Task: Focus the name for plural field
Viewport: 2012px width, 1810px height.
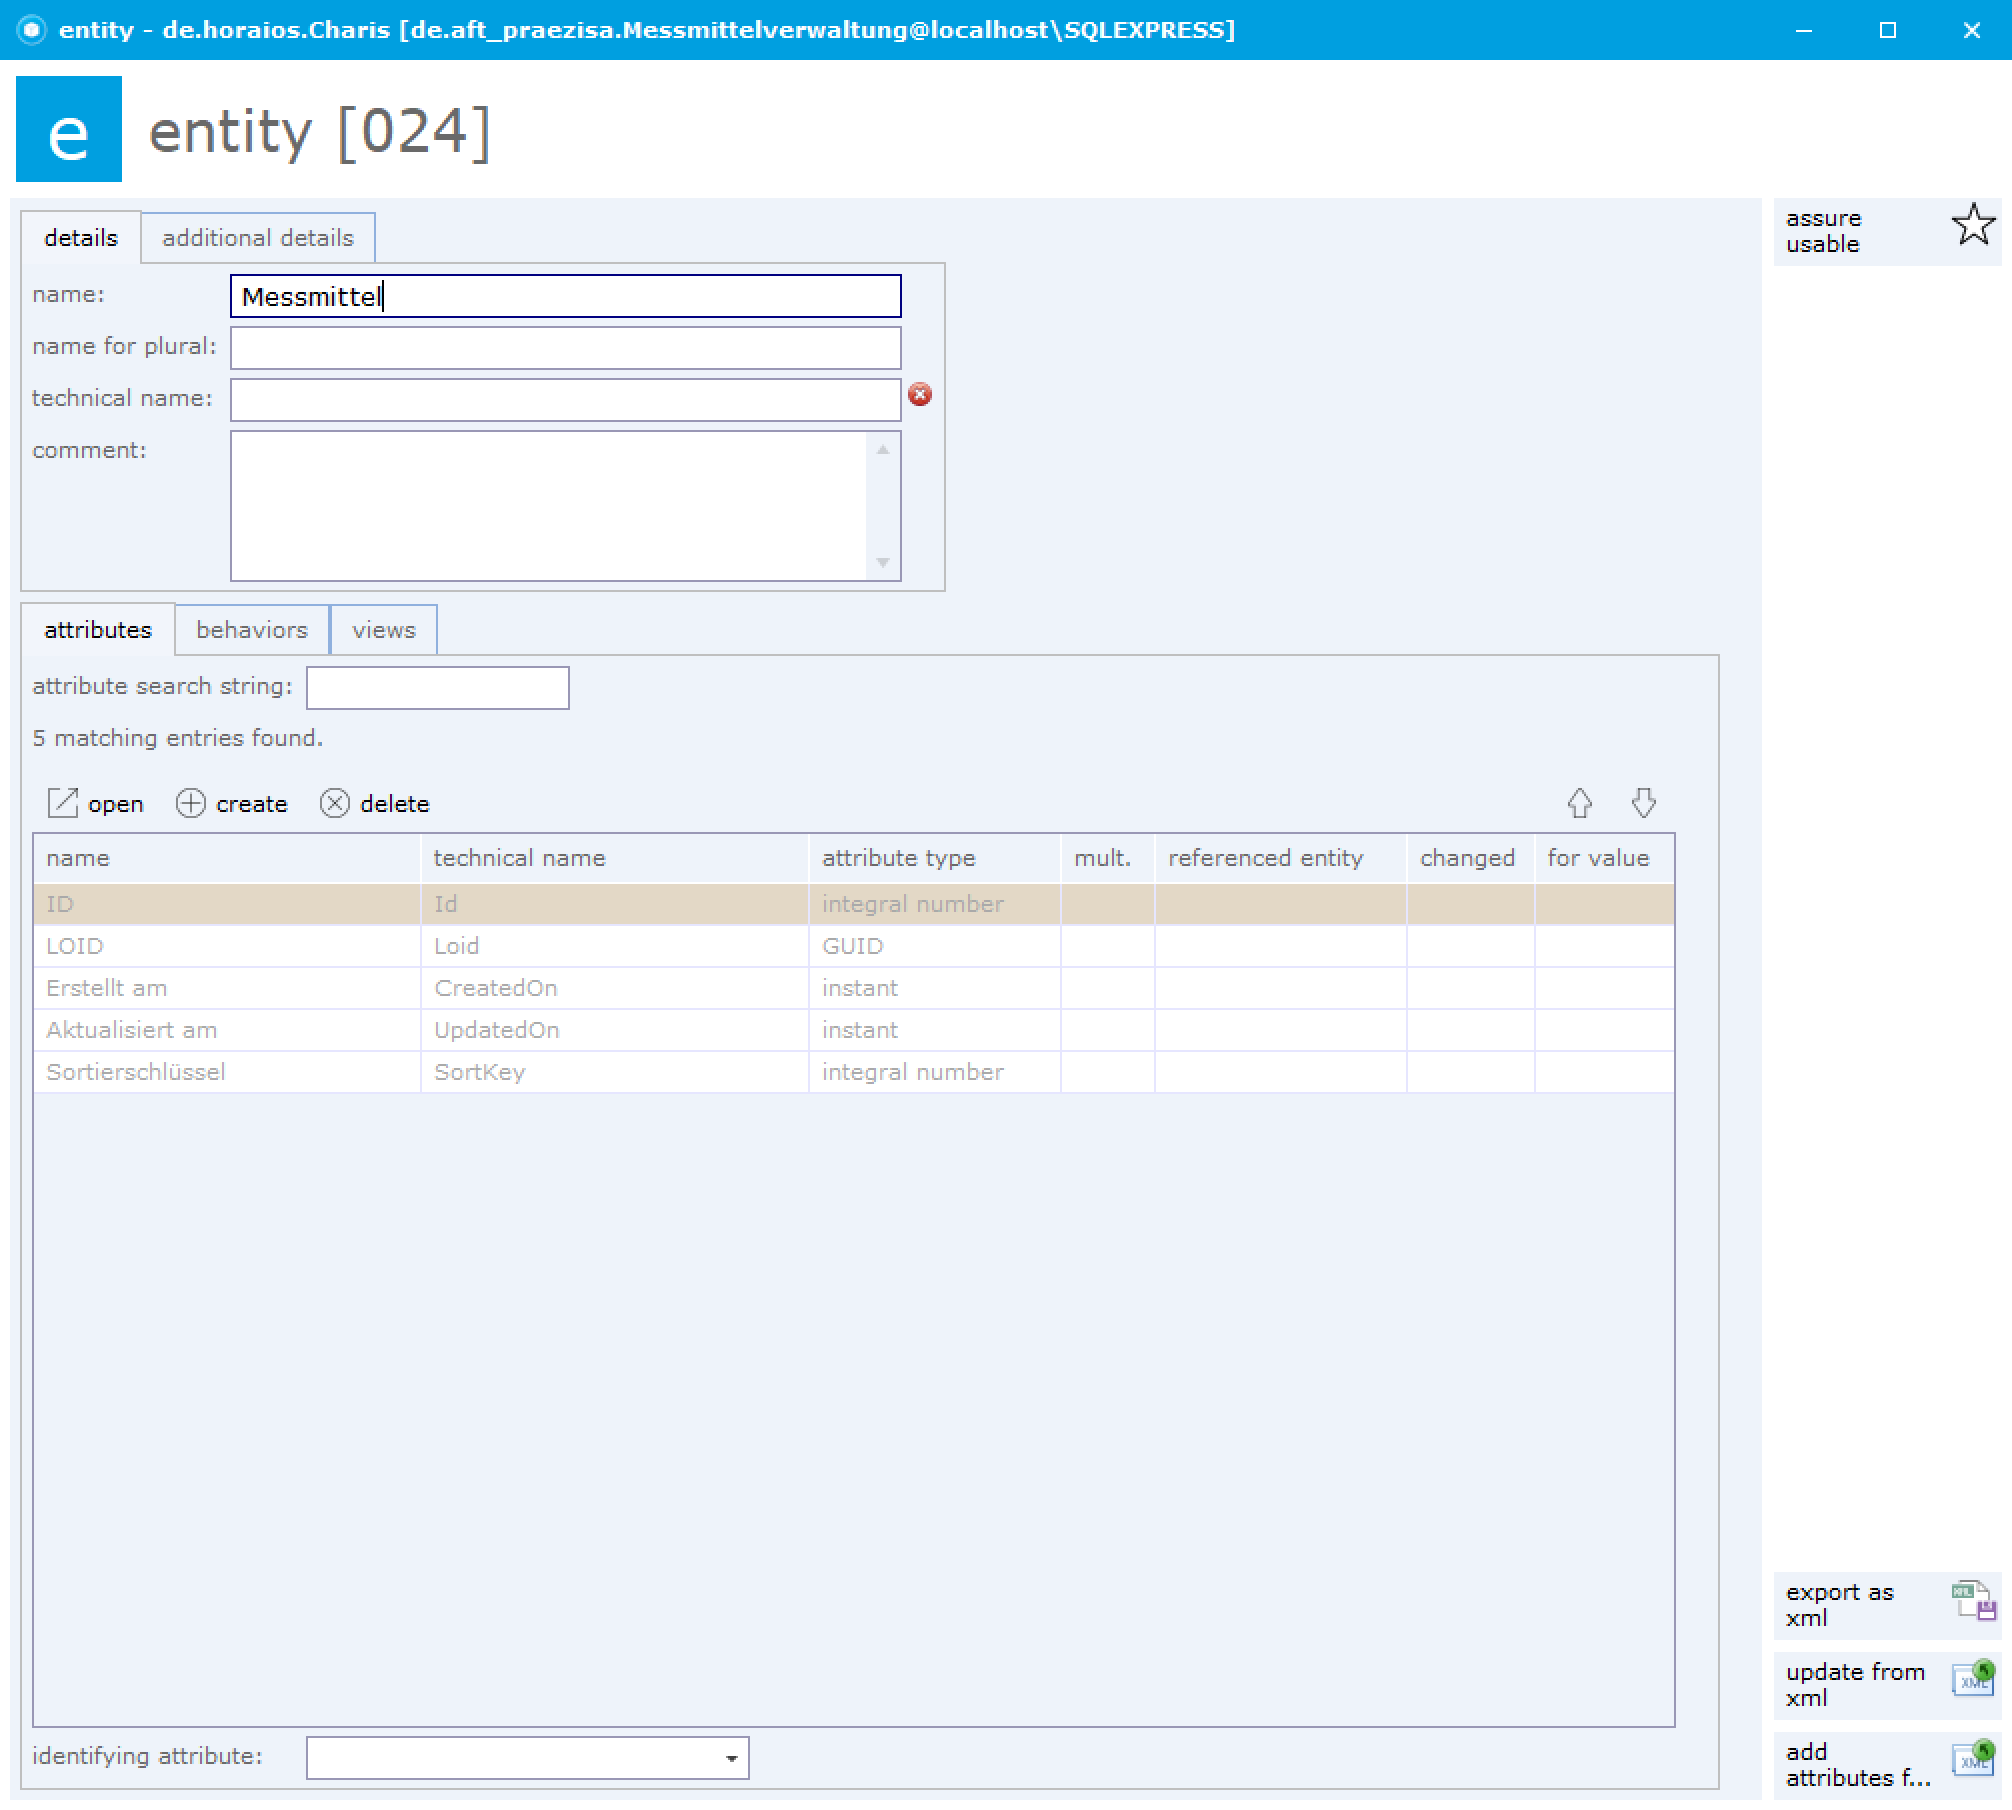Action: (566, 348)
